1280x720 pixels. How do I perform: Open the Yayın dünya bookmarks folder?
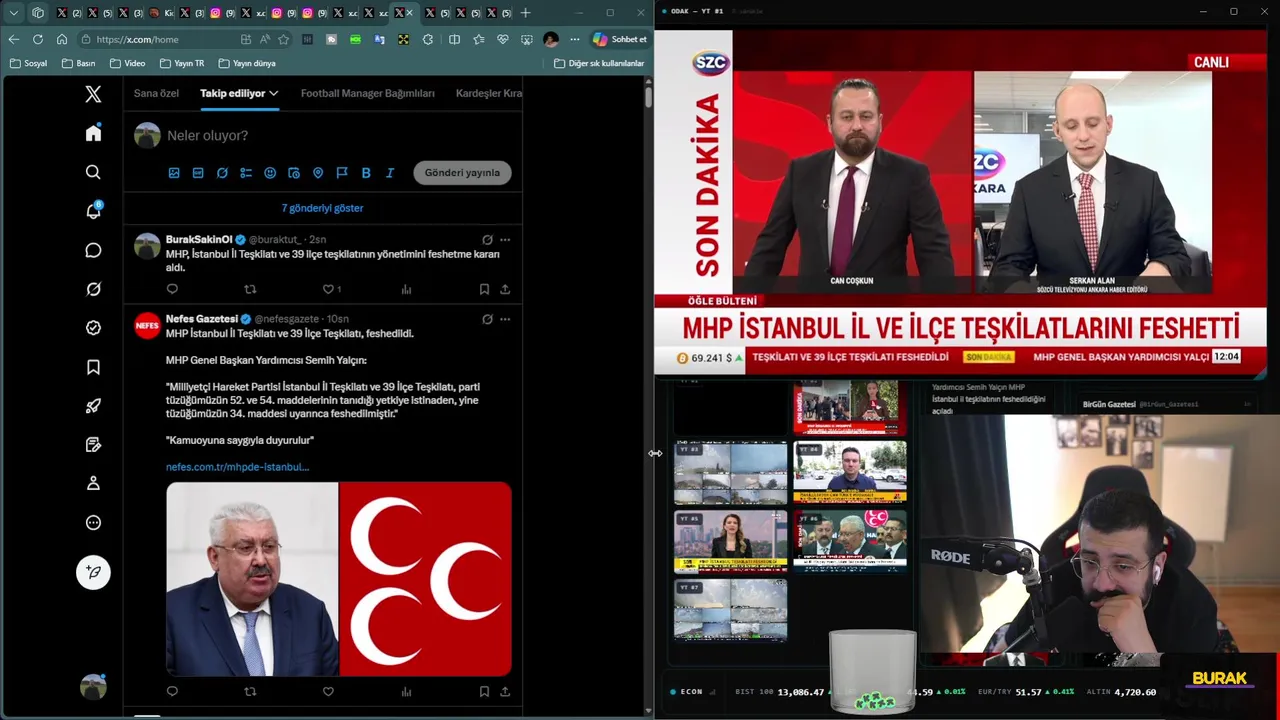click(246, 63)
